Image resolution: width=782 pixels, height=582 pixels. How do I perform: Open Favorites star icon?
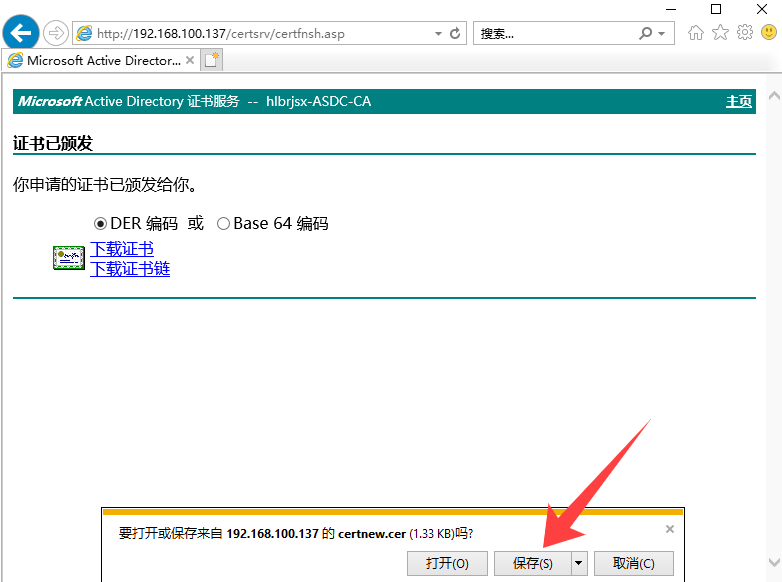[x=720, y=33]
